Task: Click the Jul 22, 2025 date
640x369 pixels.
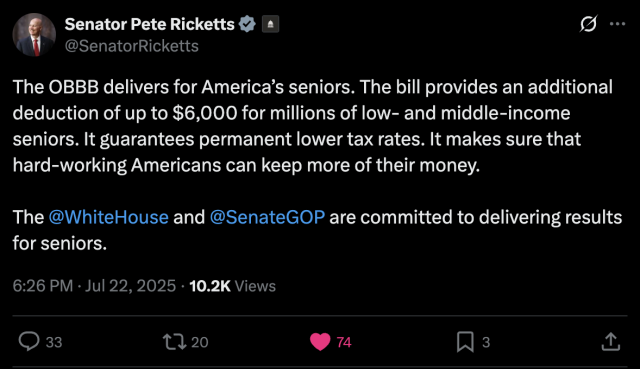Action: point(130,286)
